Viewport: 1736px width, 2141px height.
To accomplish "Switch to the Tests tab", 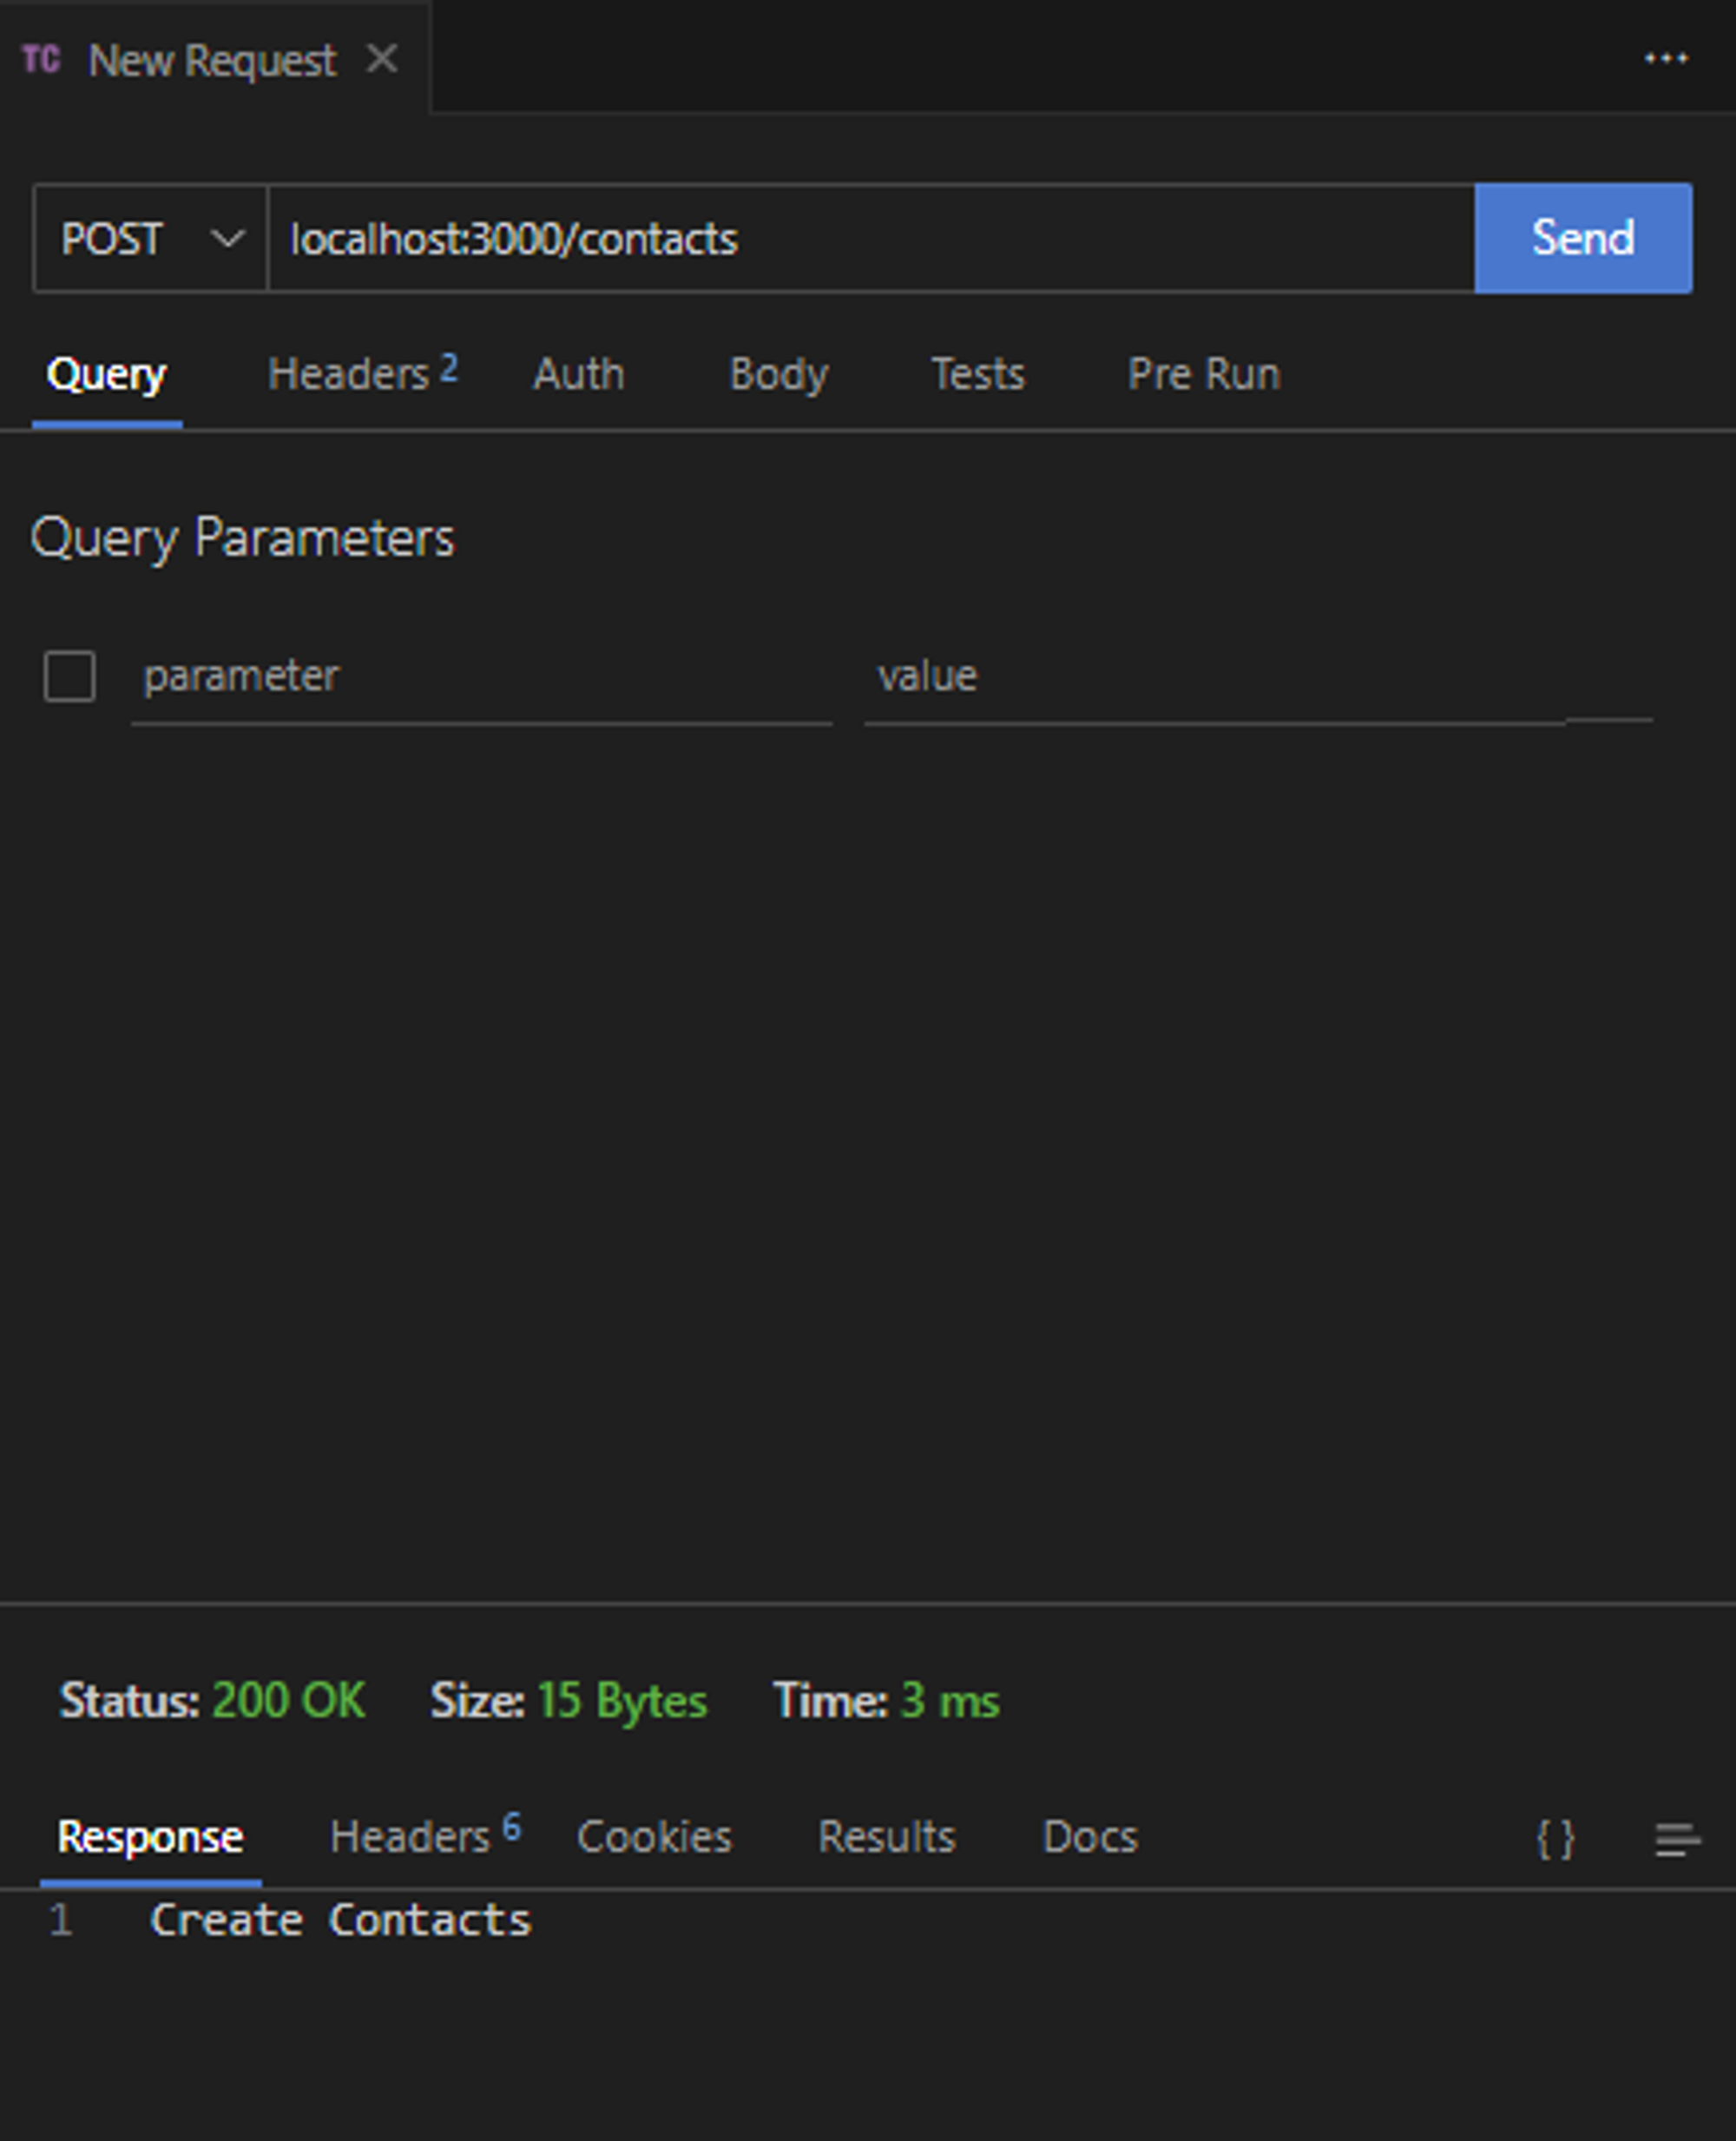I will pos(978,374).
